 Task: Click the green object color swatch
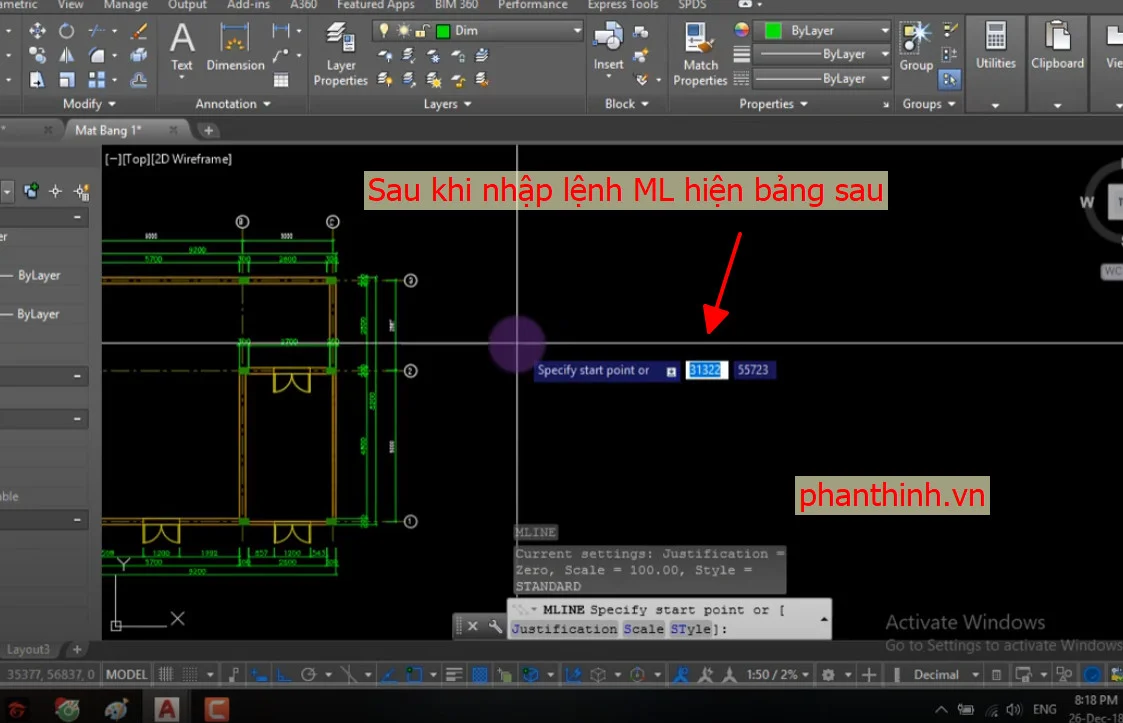773,31
